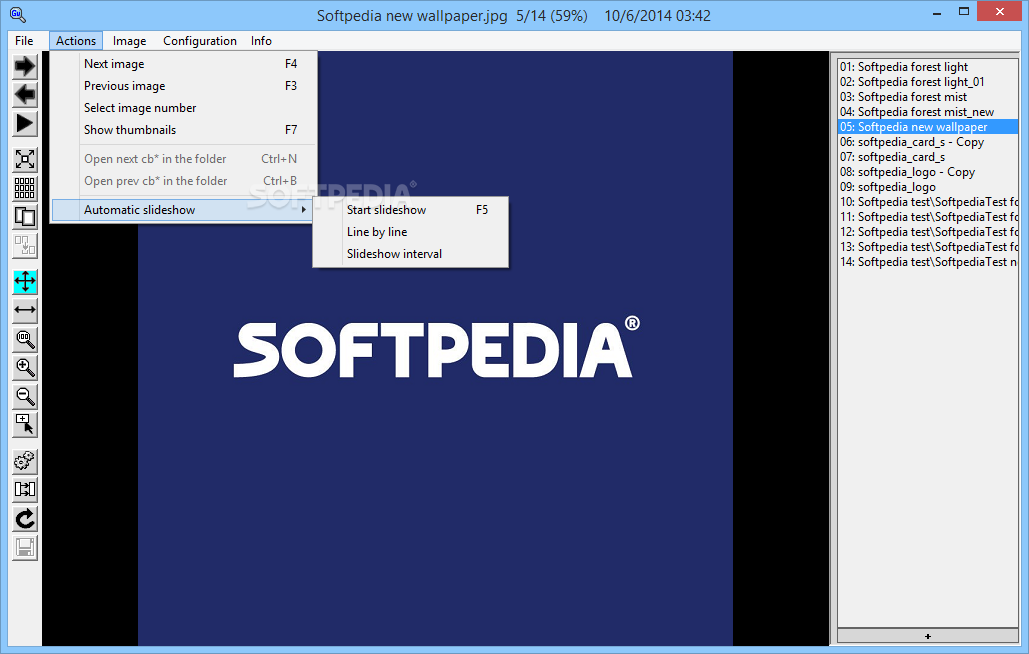Close the viewer window
1029x654 pixels.
point(999,11)
